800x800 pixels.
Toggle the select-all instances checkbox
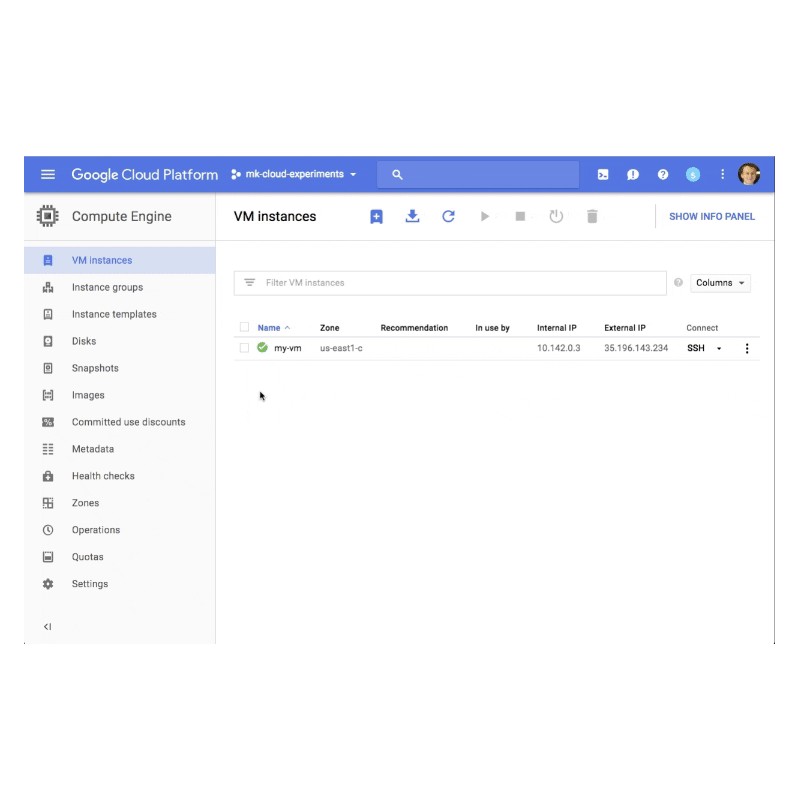coord(244,327)
